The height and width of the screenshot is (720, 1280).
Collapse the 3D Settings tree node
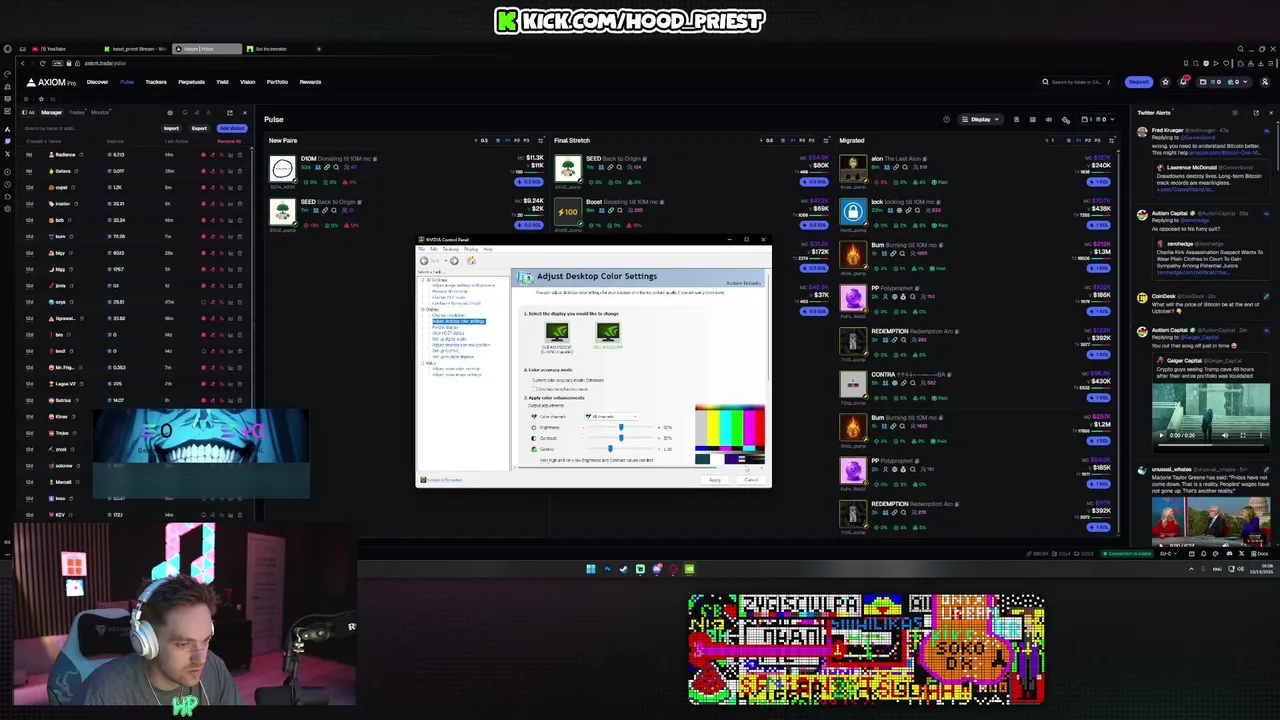click(422, 280)
